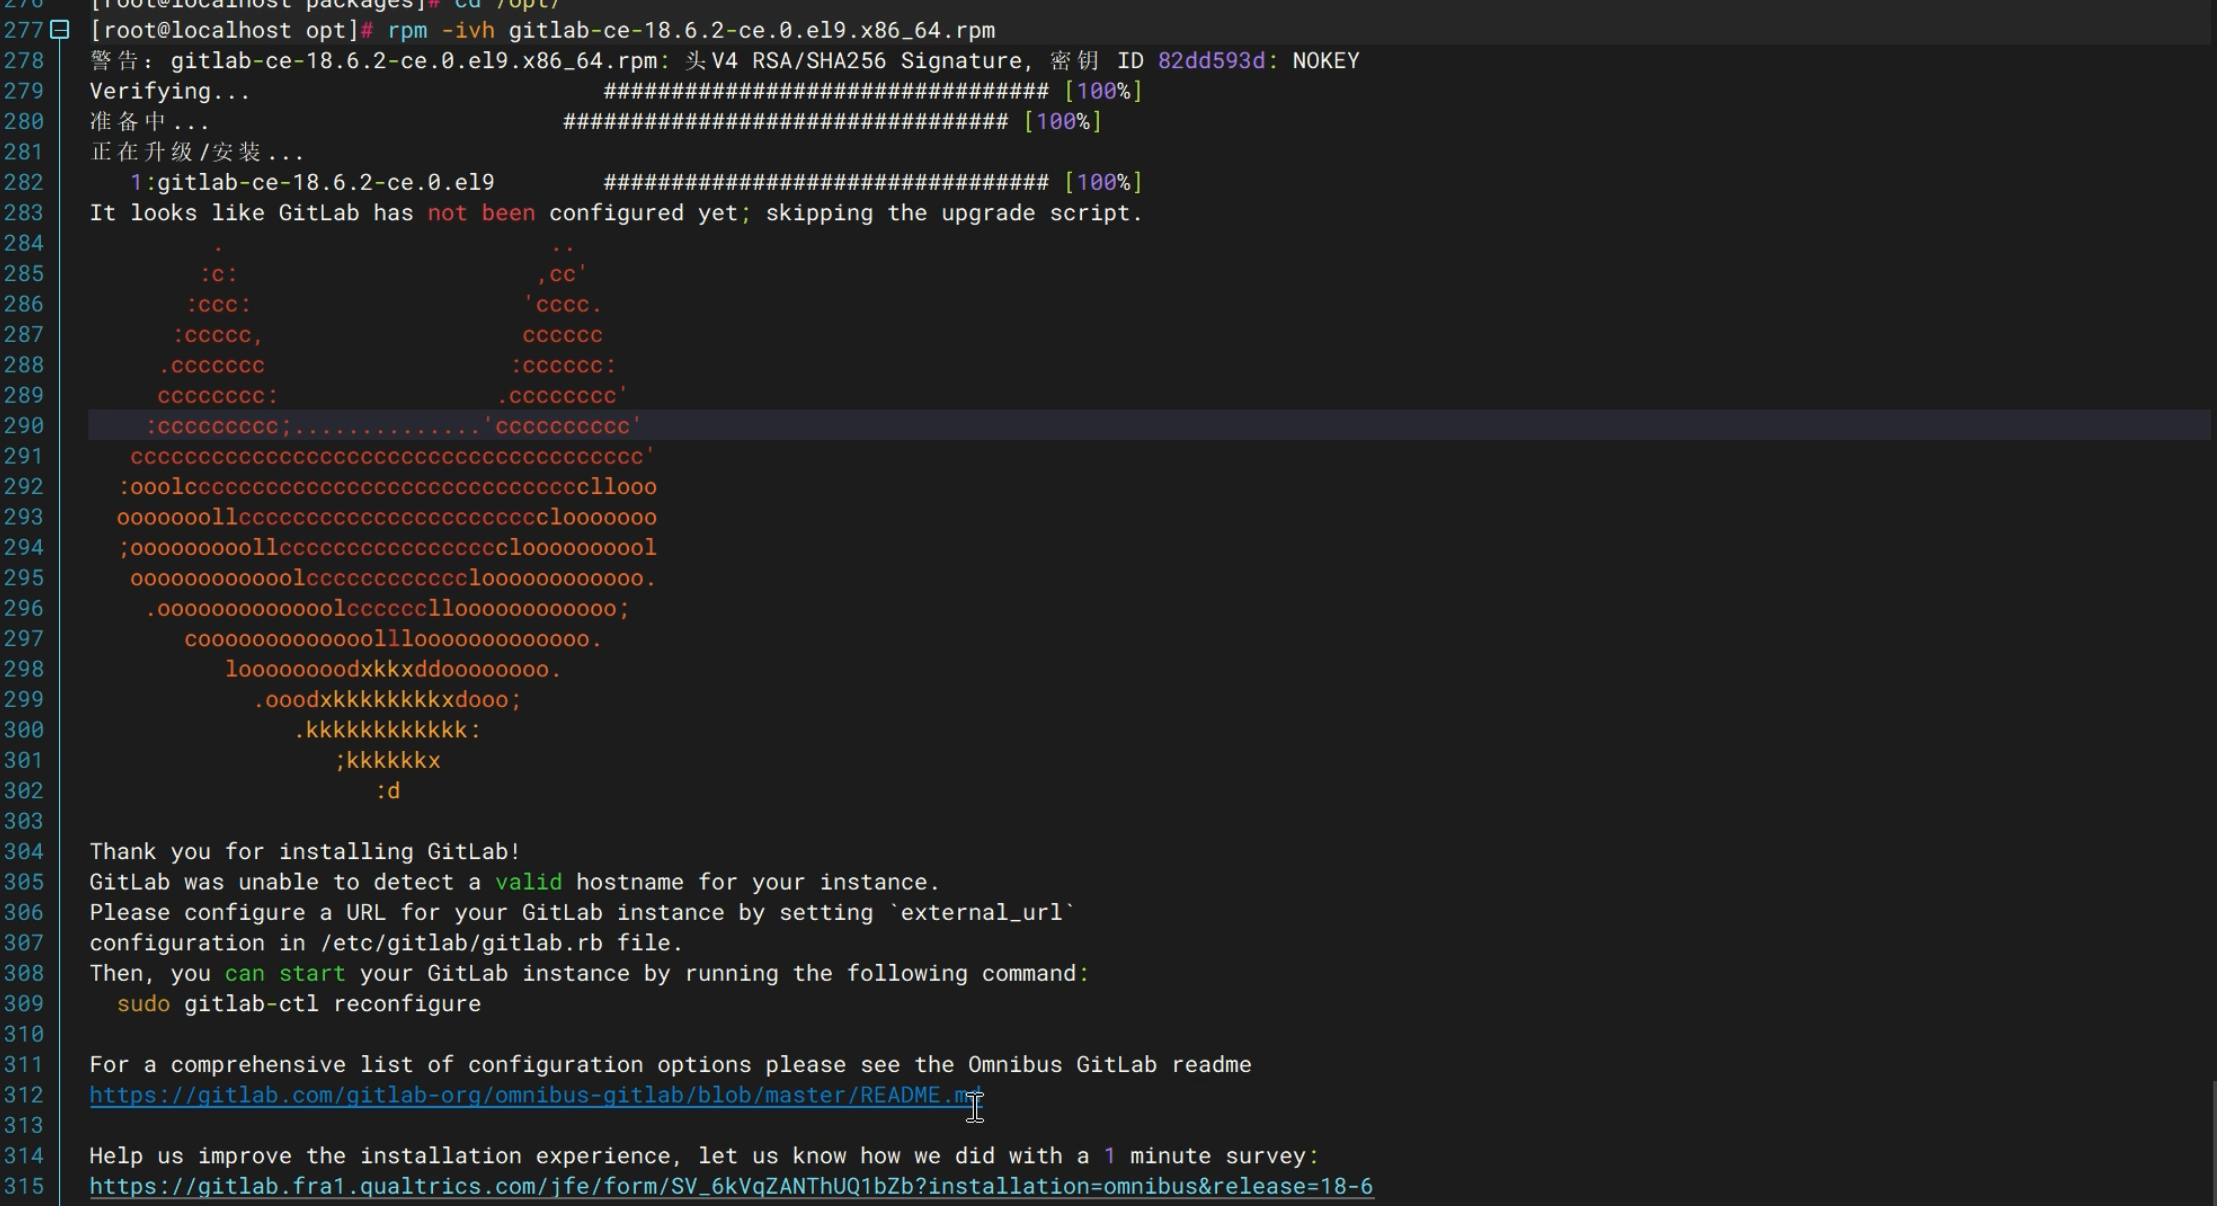
Task: Click line number 283 in the gutter
Action: point(24,213)
